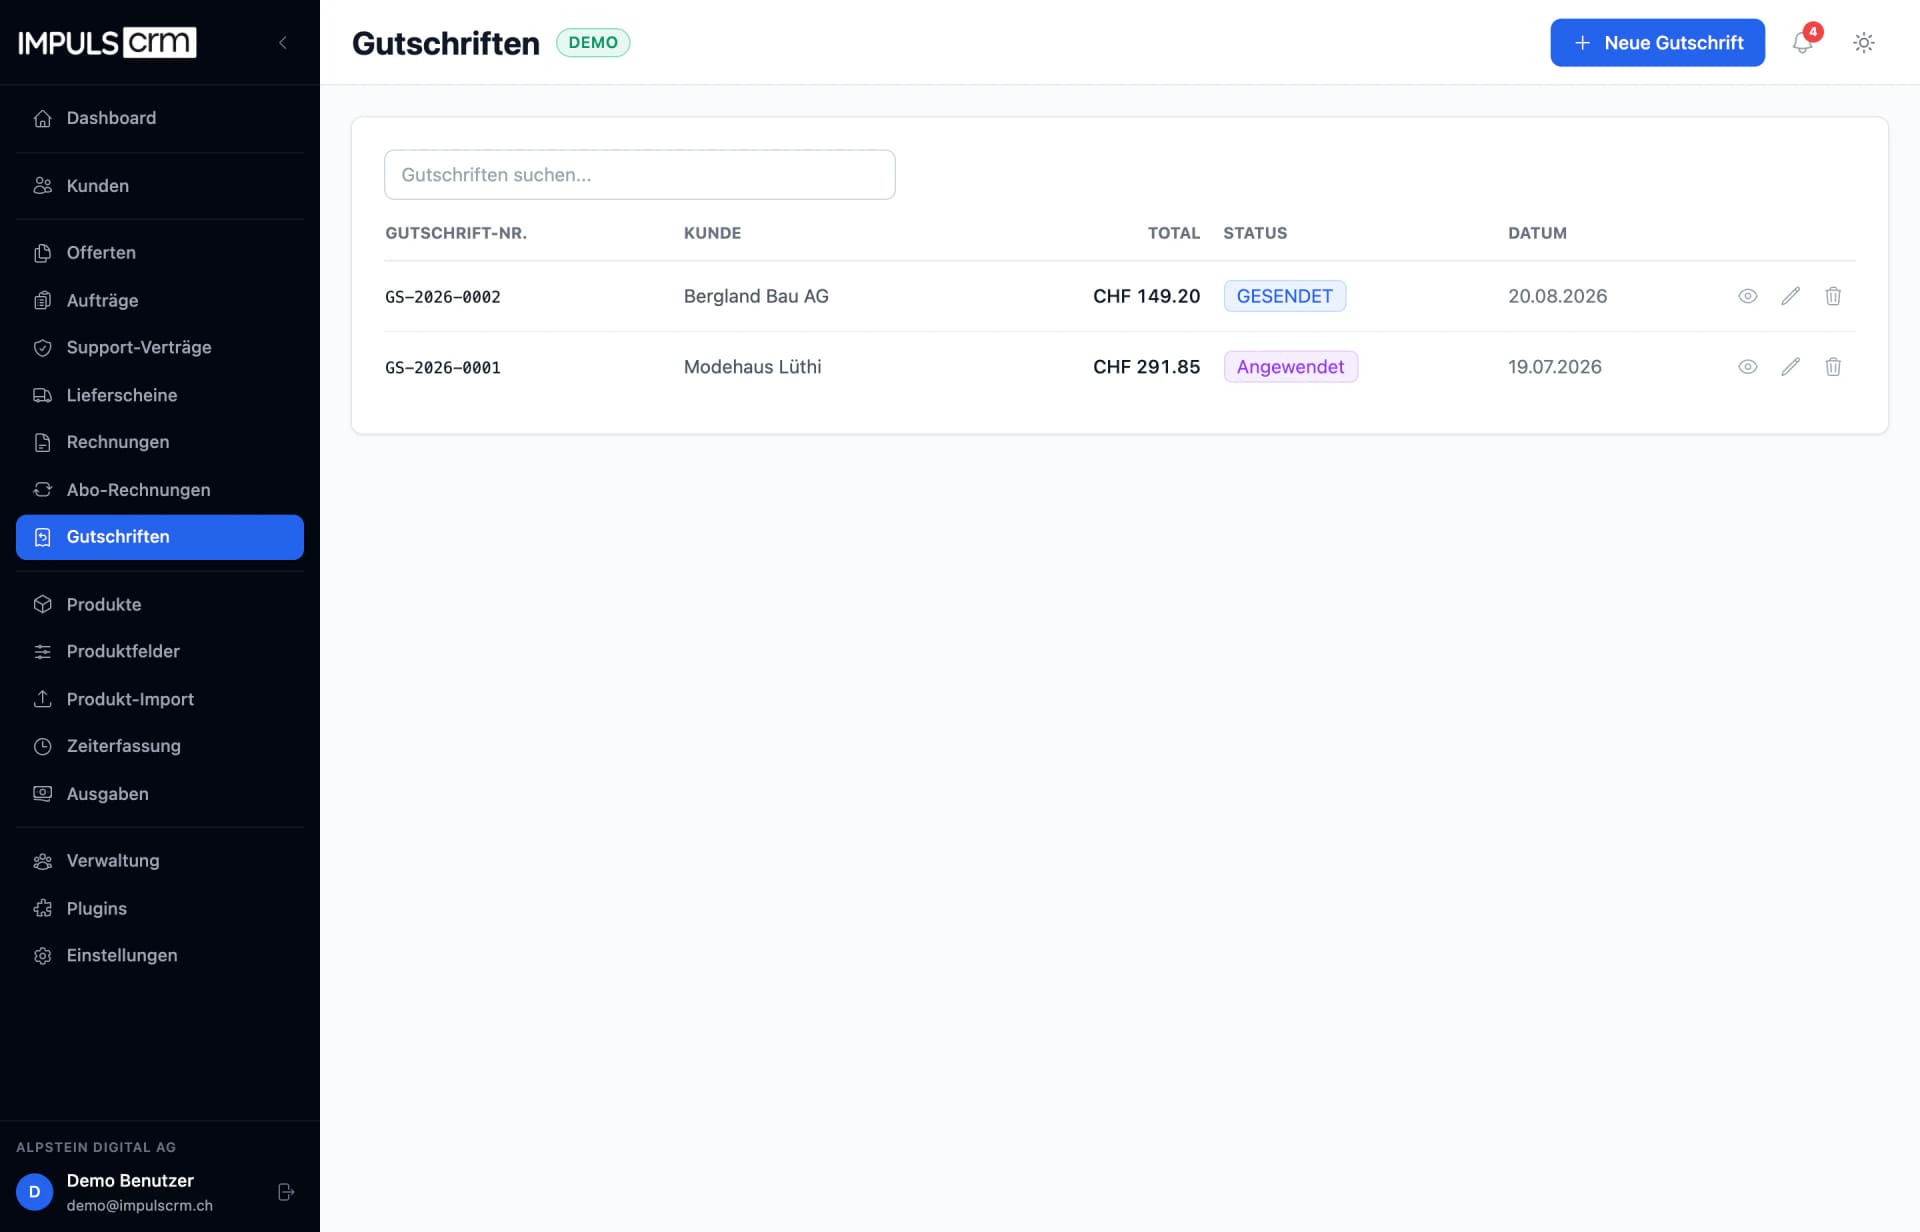1920x1232 pixels.
Task: Open Ausgaben in the sidebar
Action: (x=160, y=794)
